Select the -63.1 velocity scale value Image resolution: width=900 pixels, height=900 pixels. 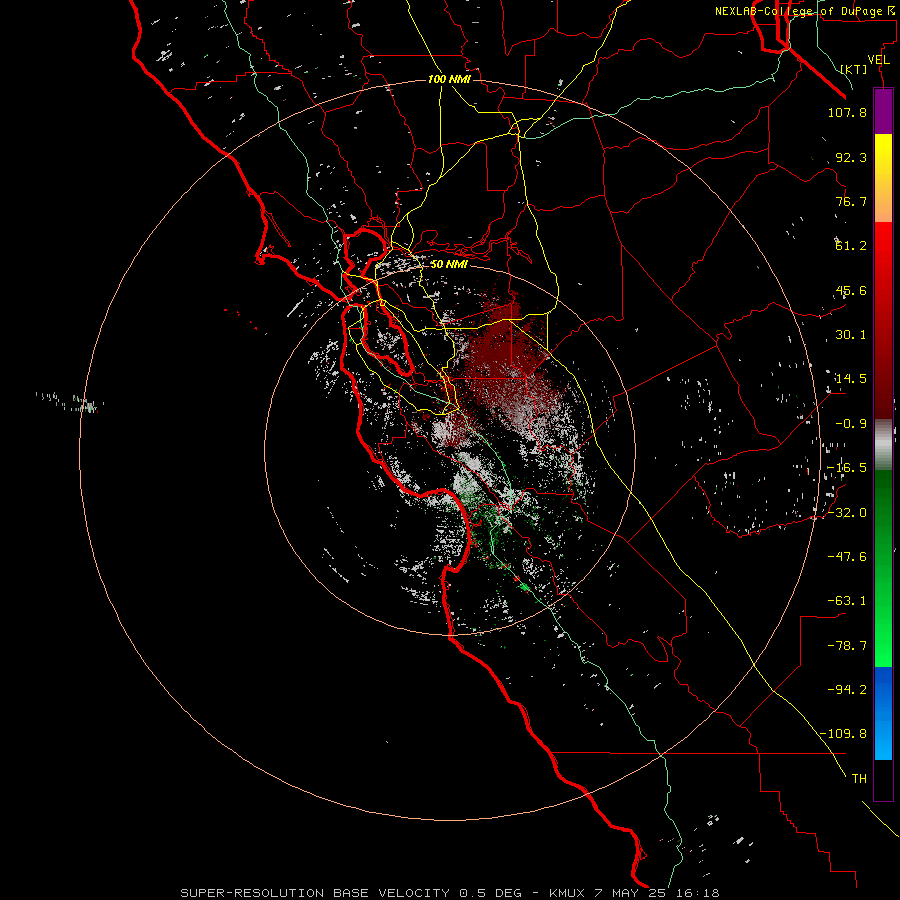(x=847, y=601)
